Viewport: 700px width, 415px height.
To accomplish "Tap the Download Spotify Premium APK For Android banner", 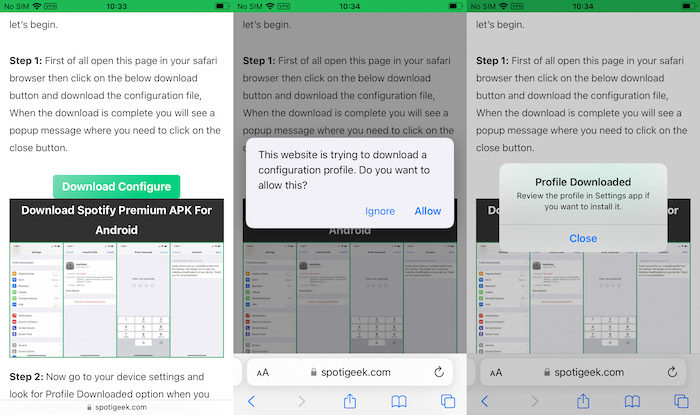I will click(x=117, y=220).
